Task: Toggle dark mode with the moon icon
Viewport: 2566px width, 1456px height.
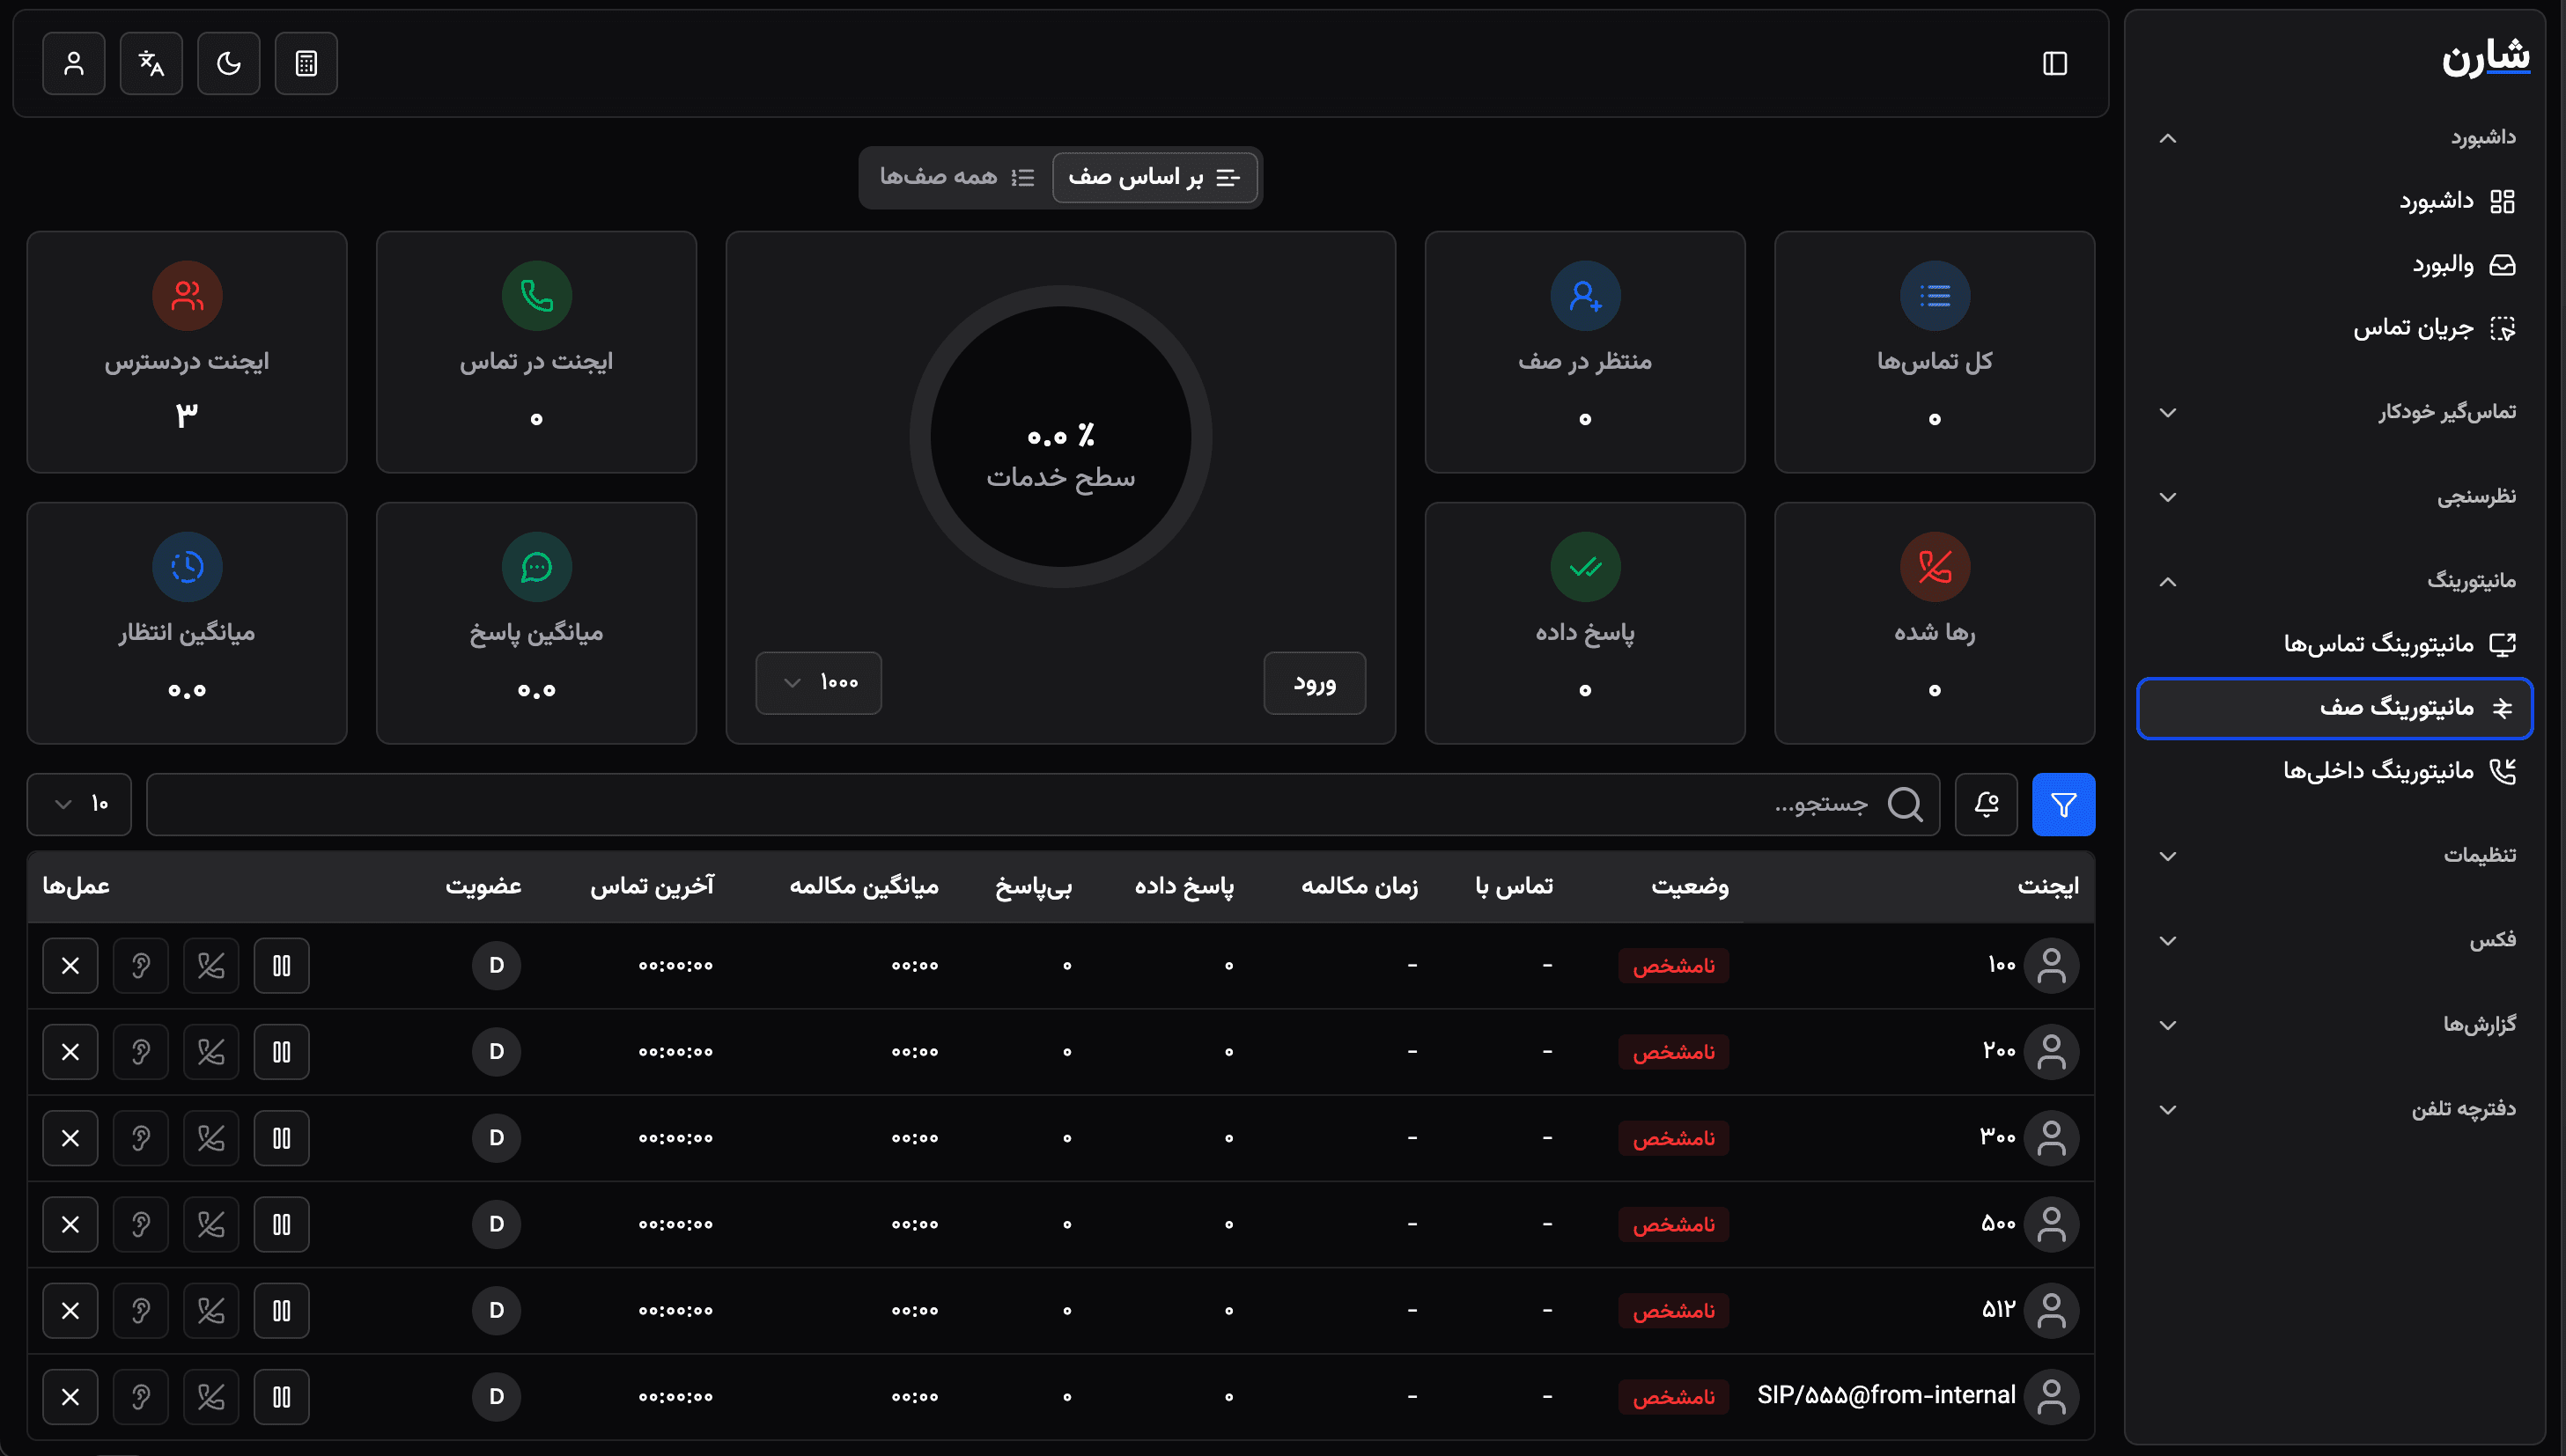Action: (229, 64)
